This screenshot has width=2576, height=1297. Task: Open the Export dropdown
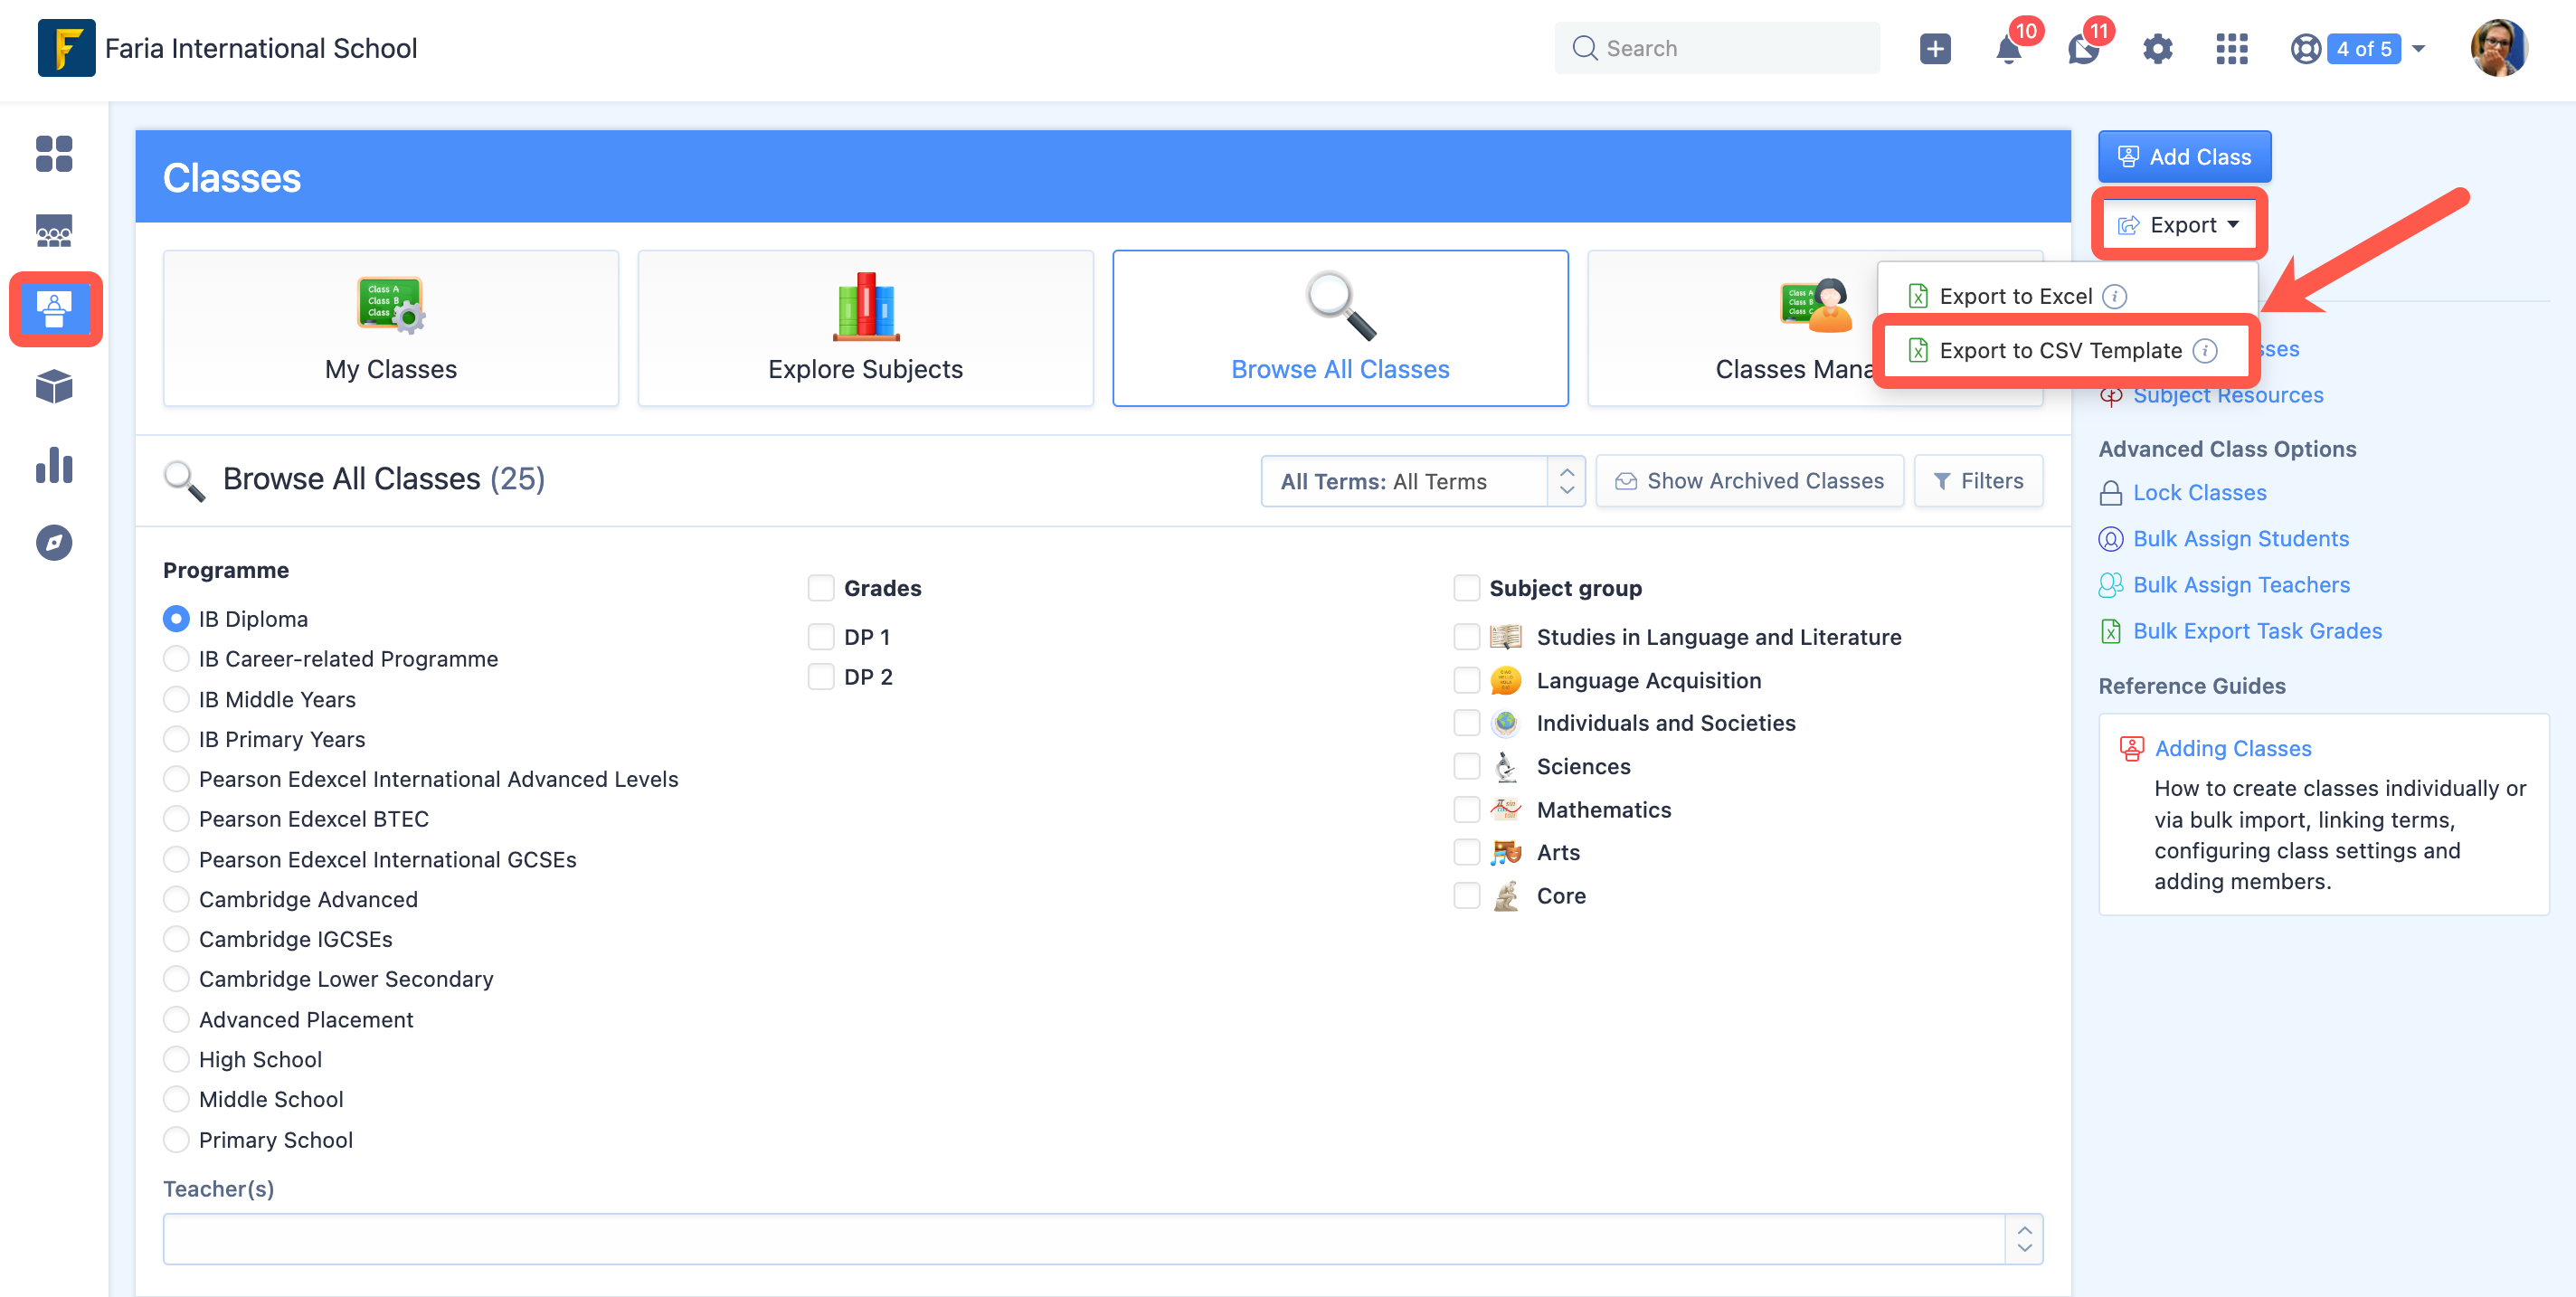(x=2179, y=225)
